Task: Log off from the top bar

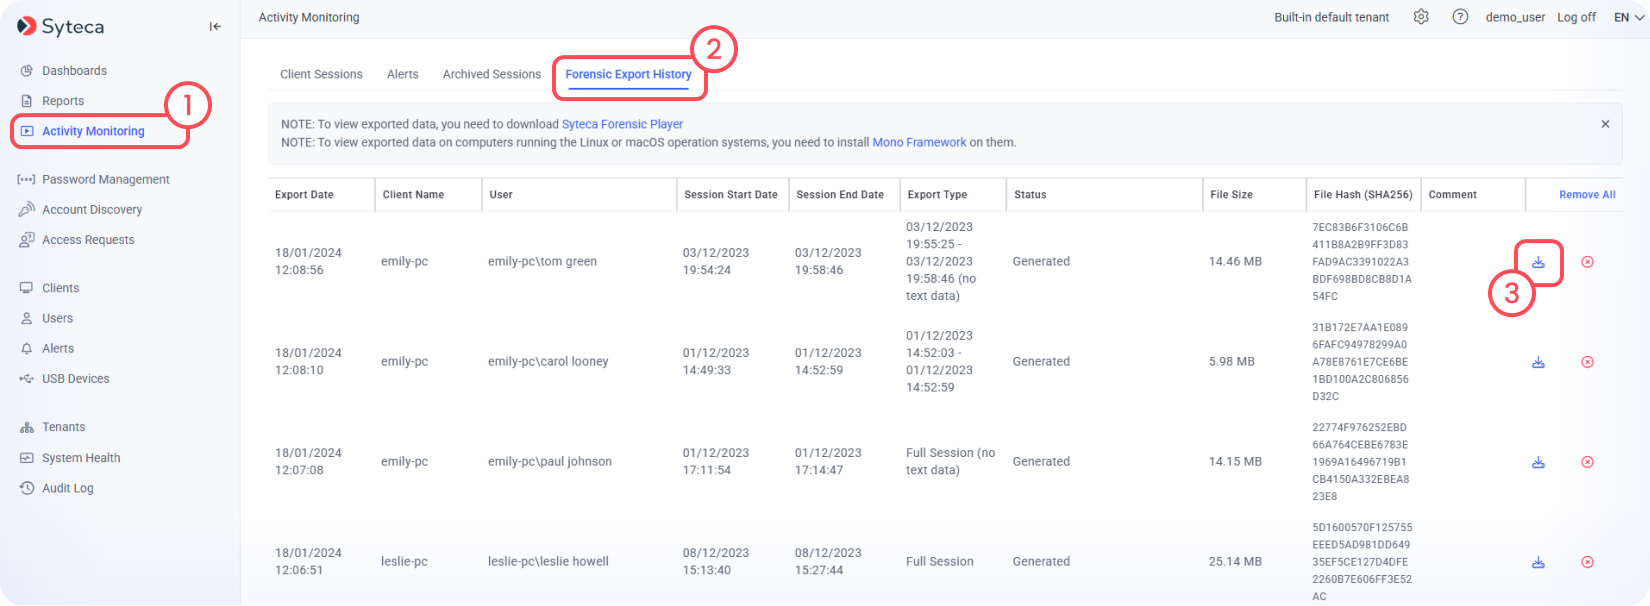Action: (x=1576, y=17)
